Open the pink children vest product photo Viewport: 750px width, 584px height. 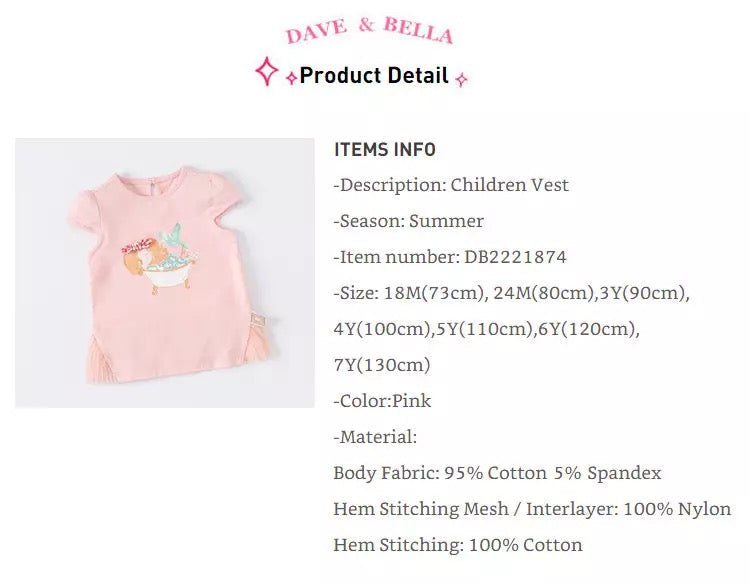coord(165,272)
